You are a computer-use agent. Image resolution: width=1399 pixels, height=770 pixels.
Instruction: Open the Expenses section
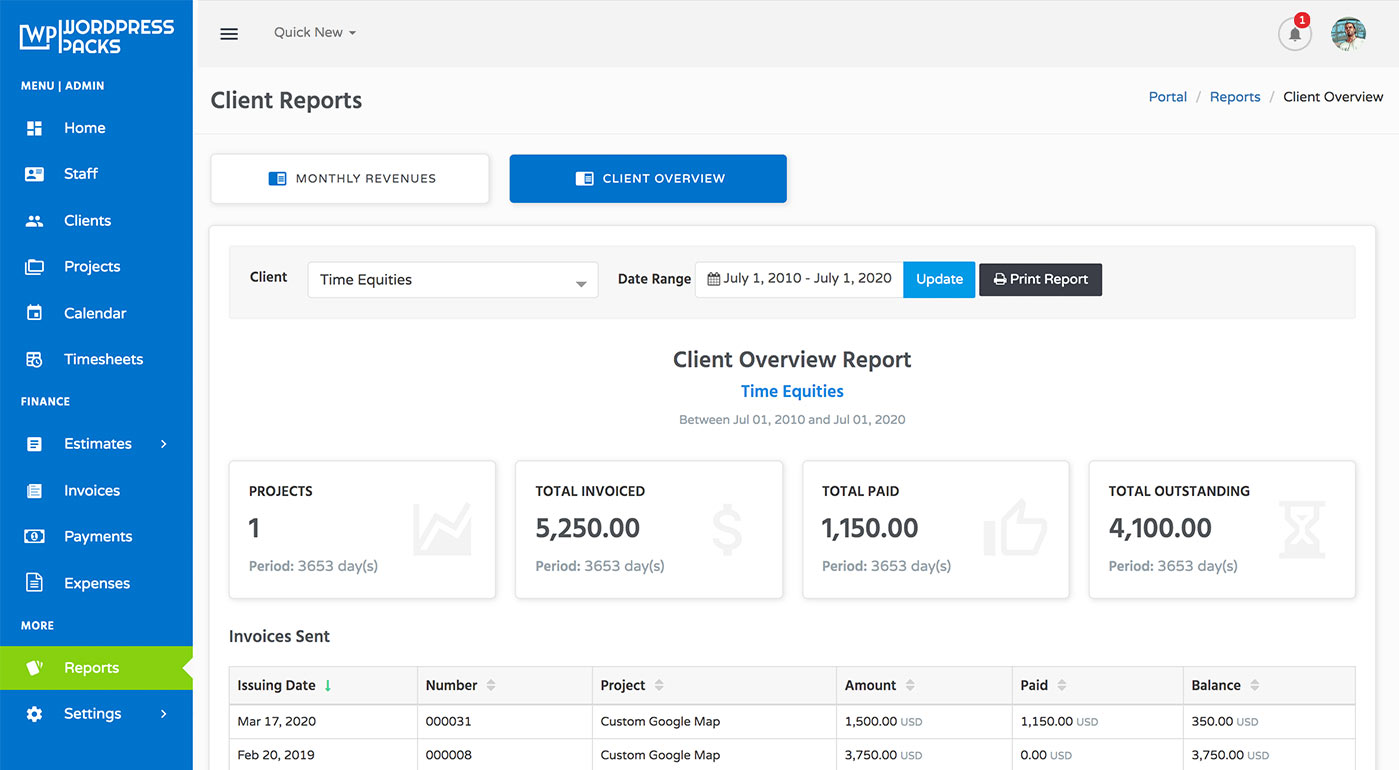[97, 582]
